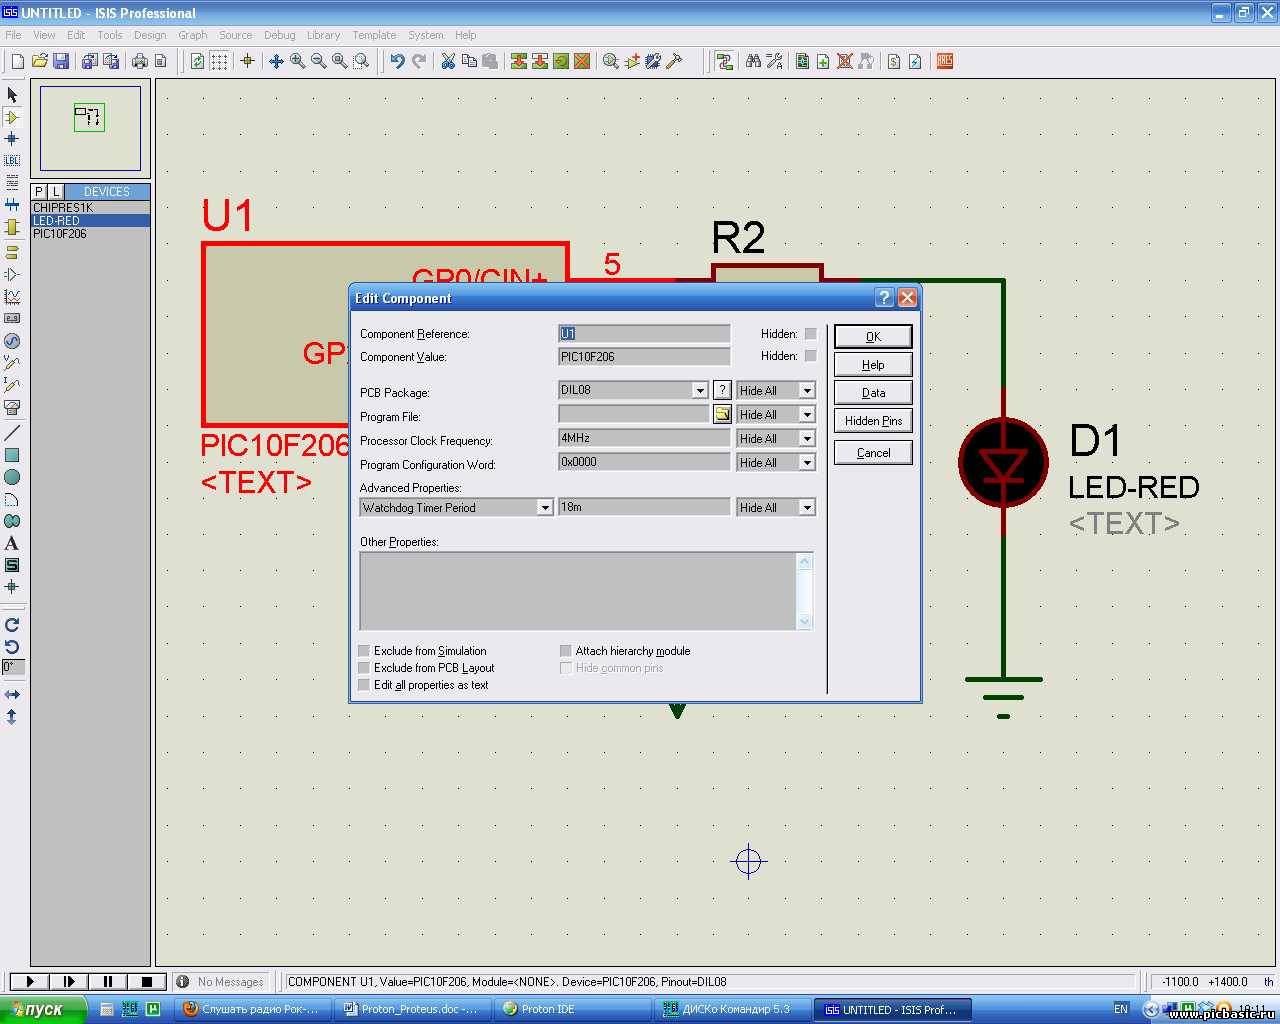Launch ARES netlist transfer icon
The width and height of the screenshot is (1280, 1024).
(x=945, y=61)
